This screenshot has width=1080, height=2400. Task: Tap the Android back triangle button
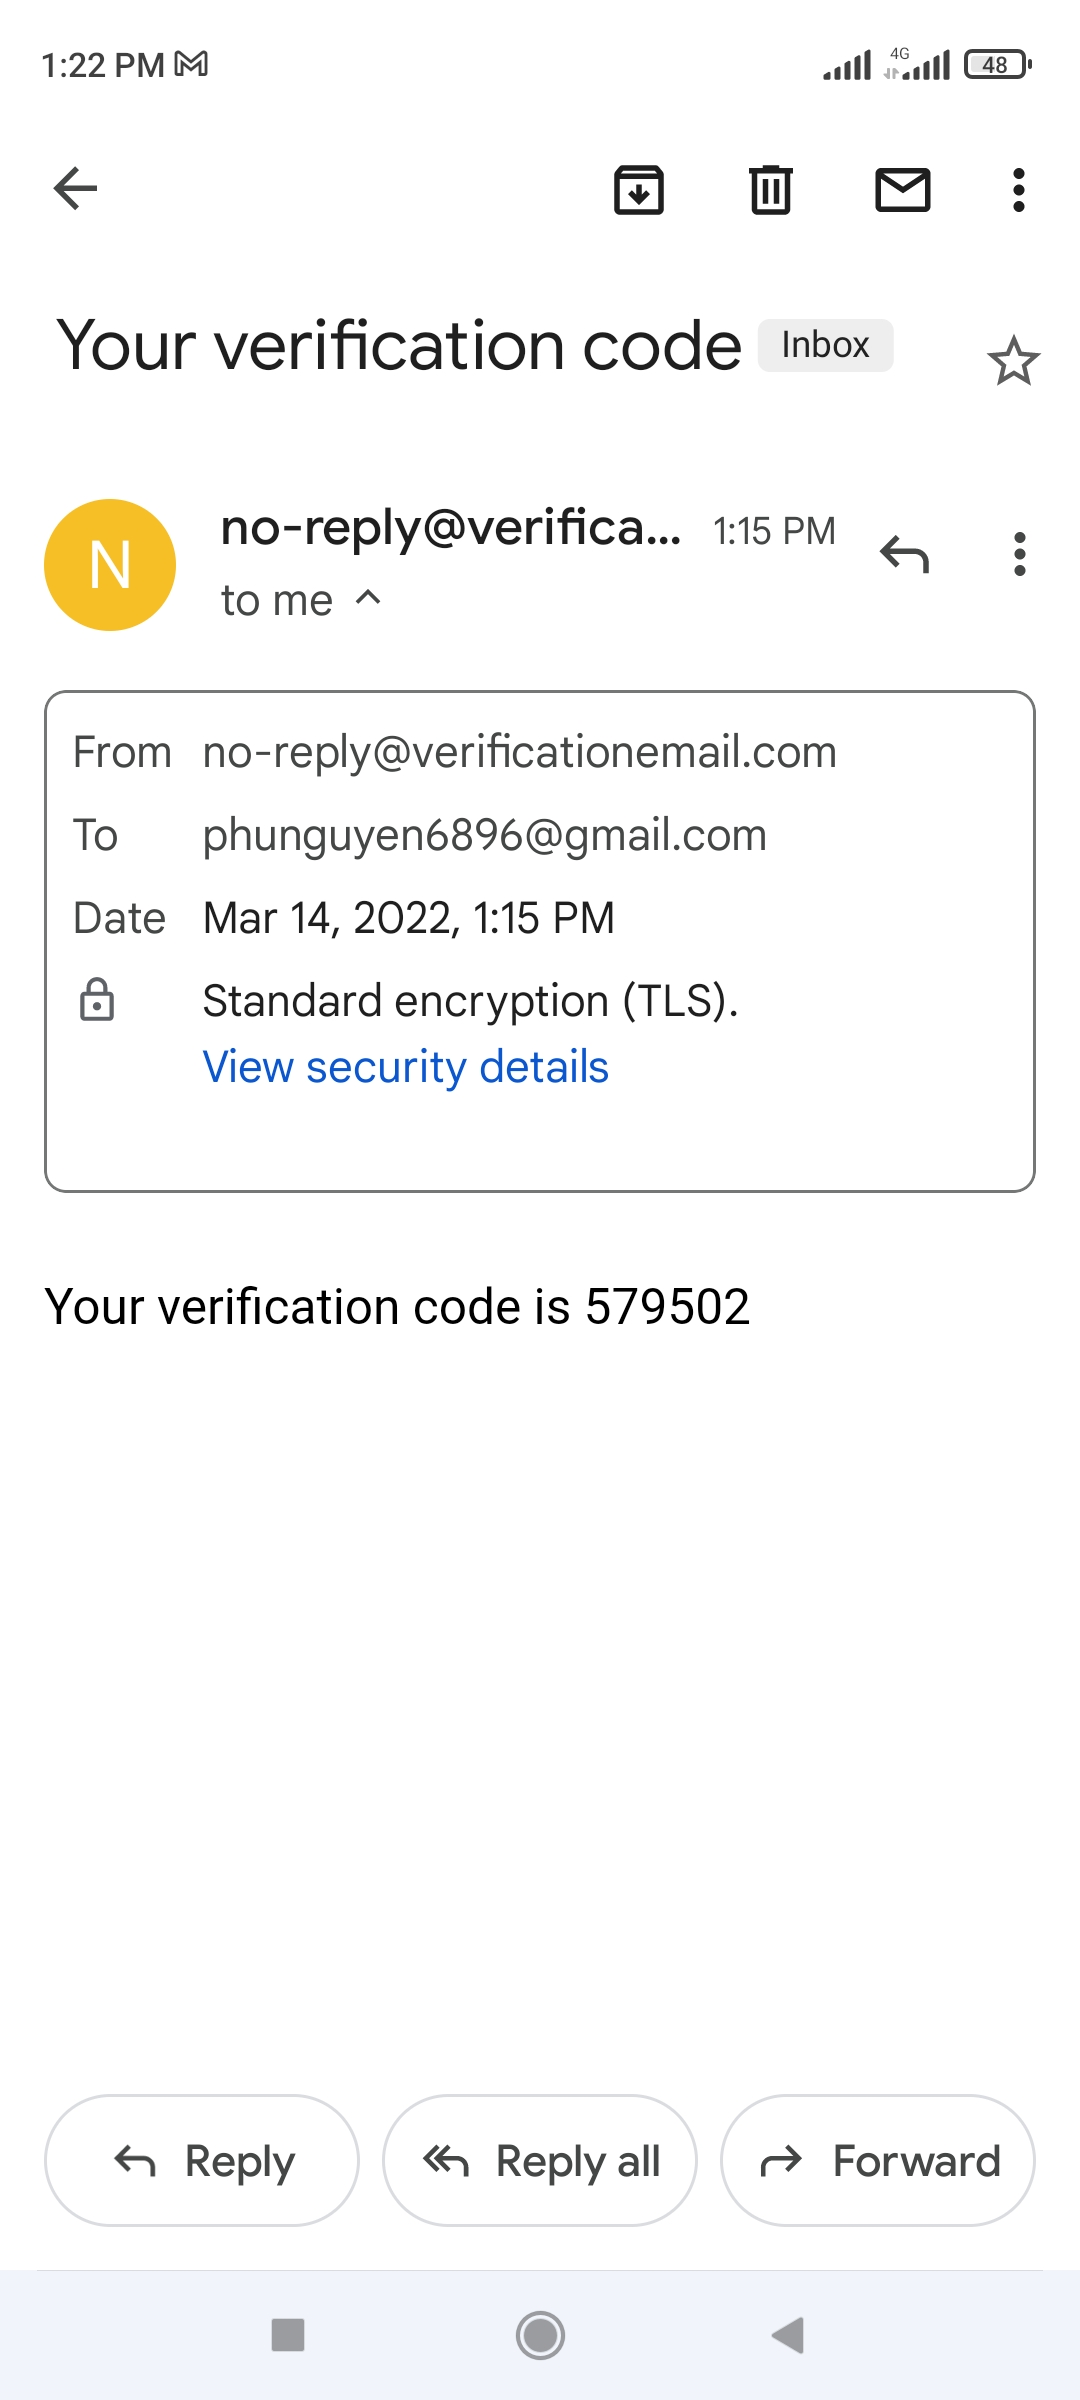point(789,2336)
